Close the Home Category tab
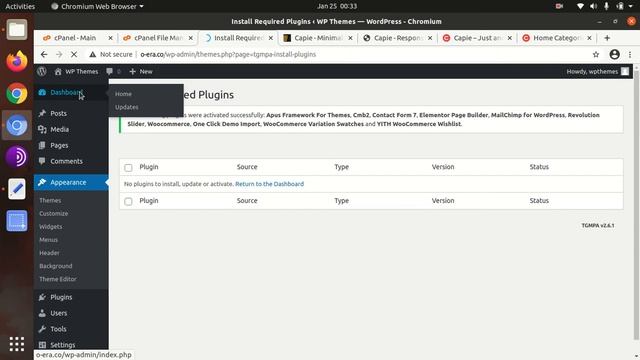Viewport: 640px width, 360px height. (589, 38)
